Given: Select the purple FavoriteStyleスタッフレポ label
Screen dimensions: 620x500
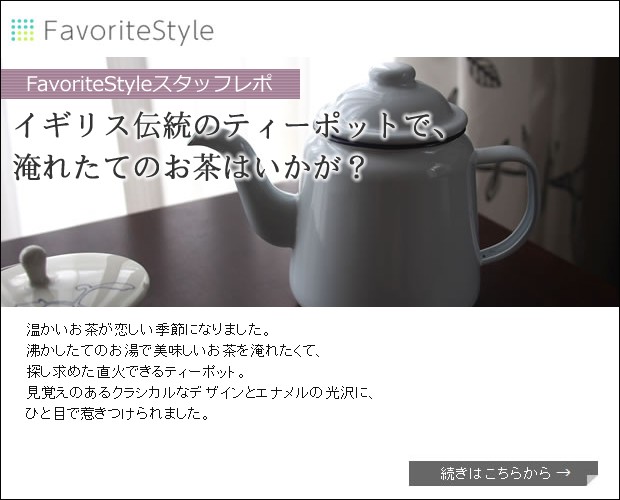Looking at the screenshot, I should click(x=150, y=84).
